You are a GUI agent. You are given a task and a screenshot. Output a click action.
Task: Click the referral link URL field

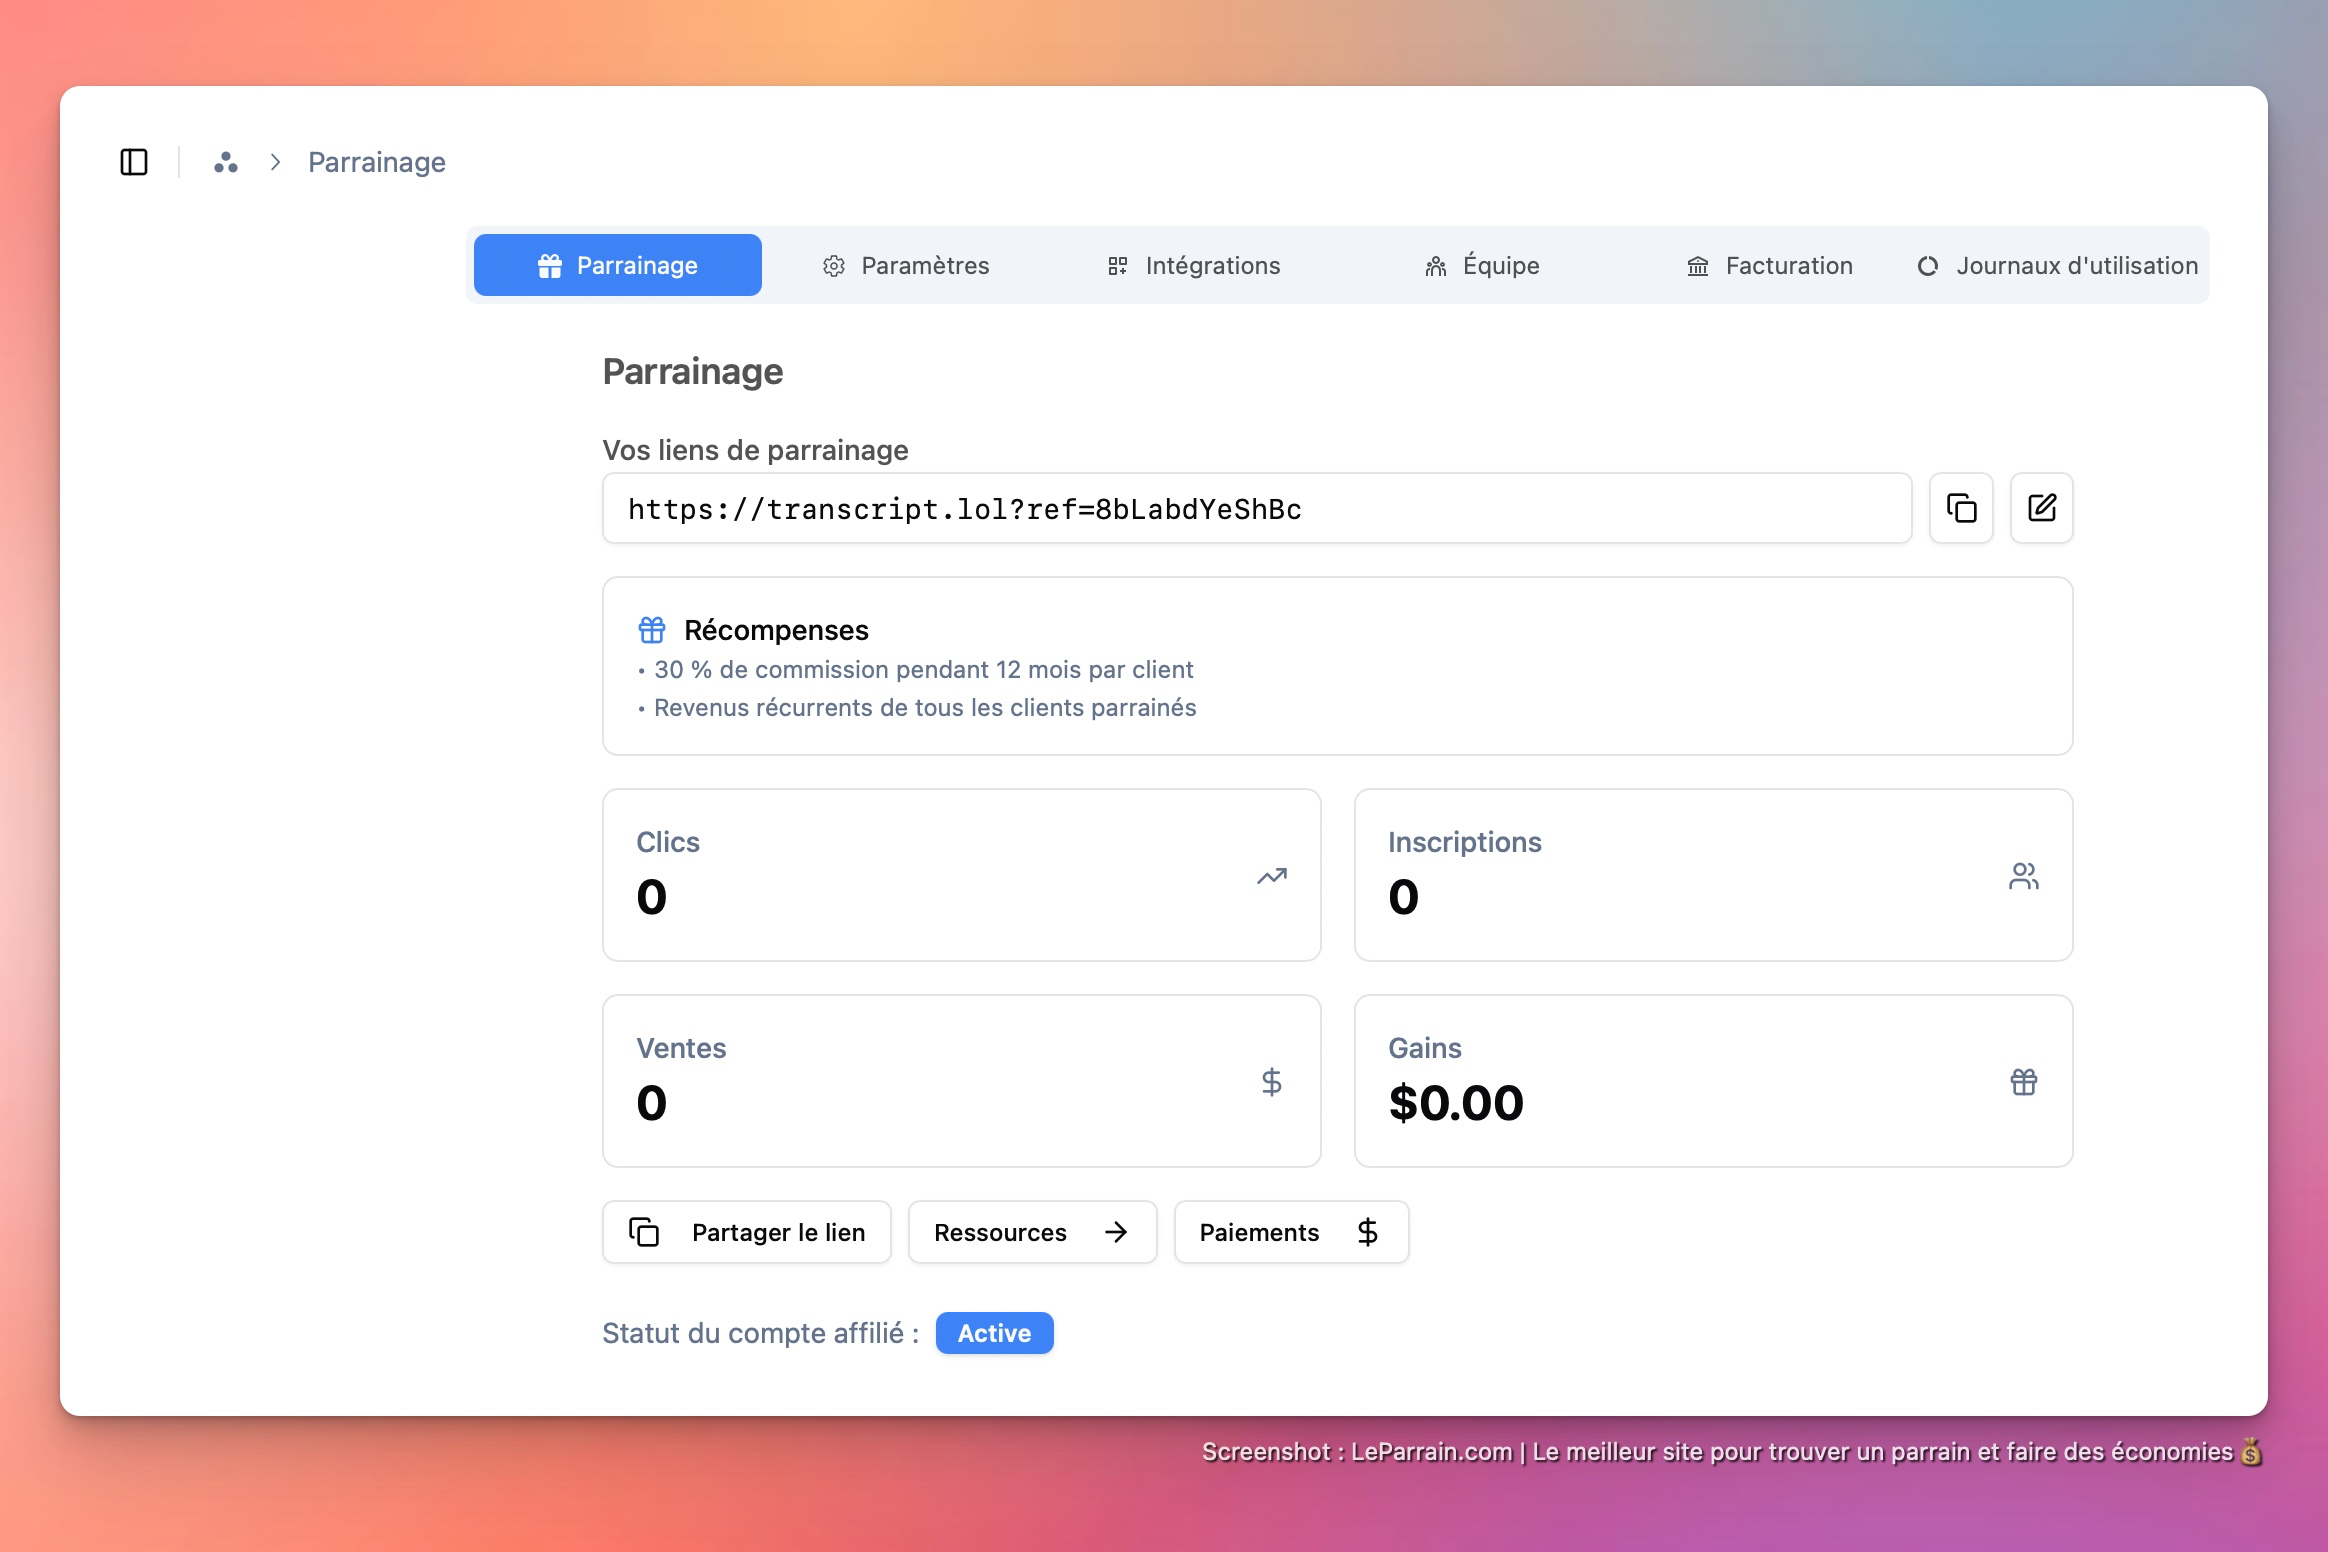click(1256, 509)
